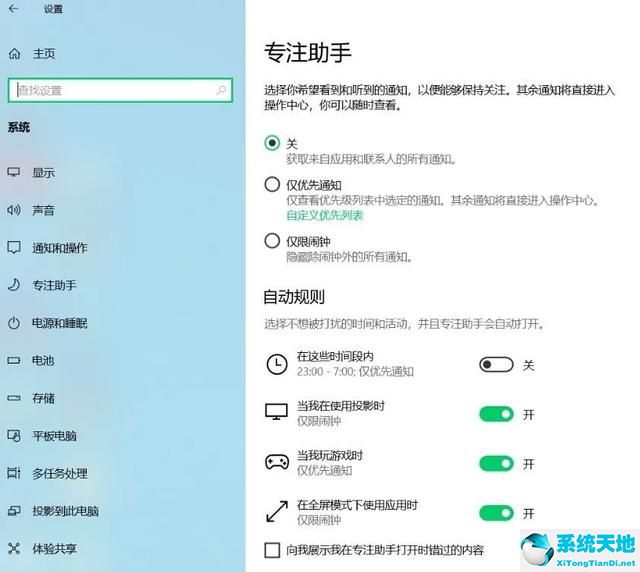Turn off the 当我在使用投影时 toggle

tap(496, 413)
